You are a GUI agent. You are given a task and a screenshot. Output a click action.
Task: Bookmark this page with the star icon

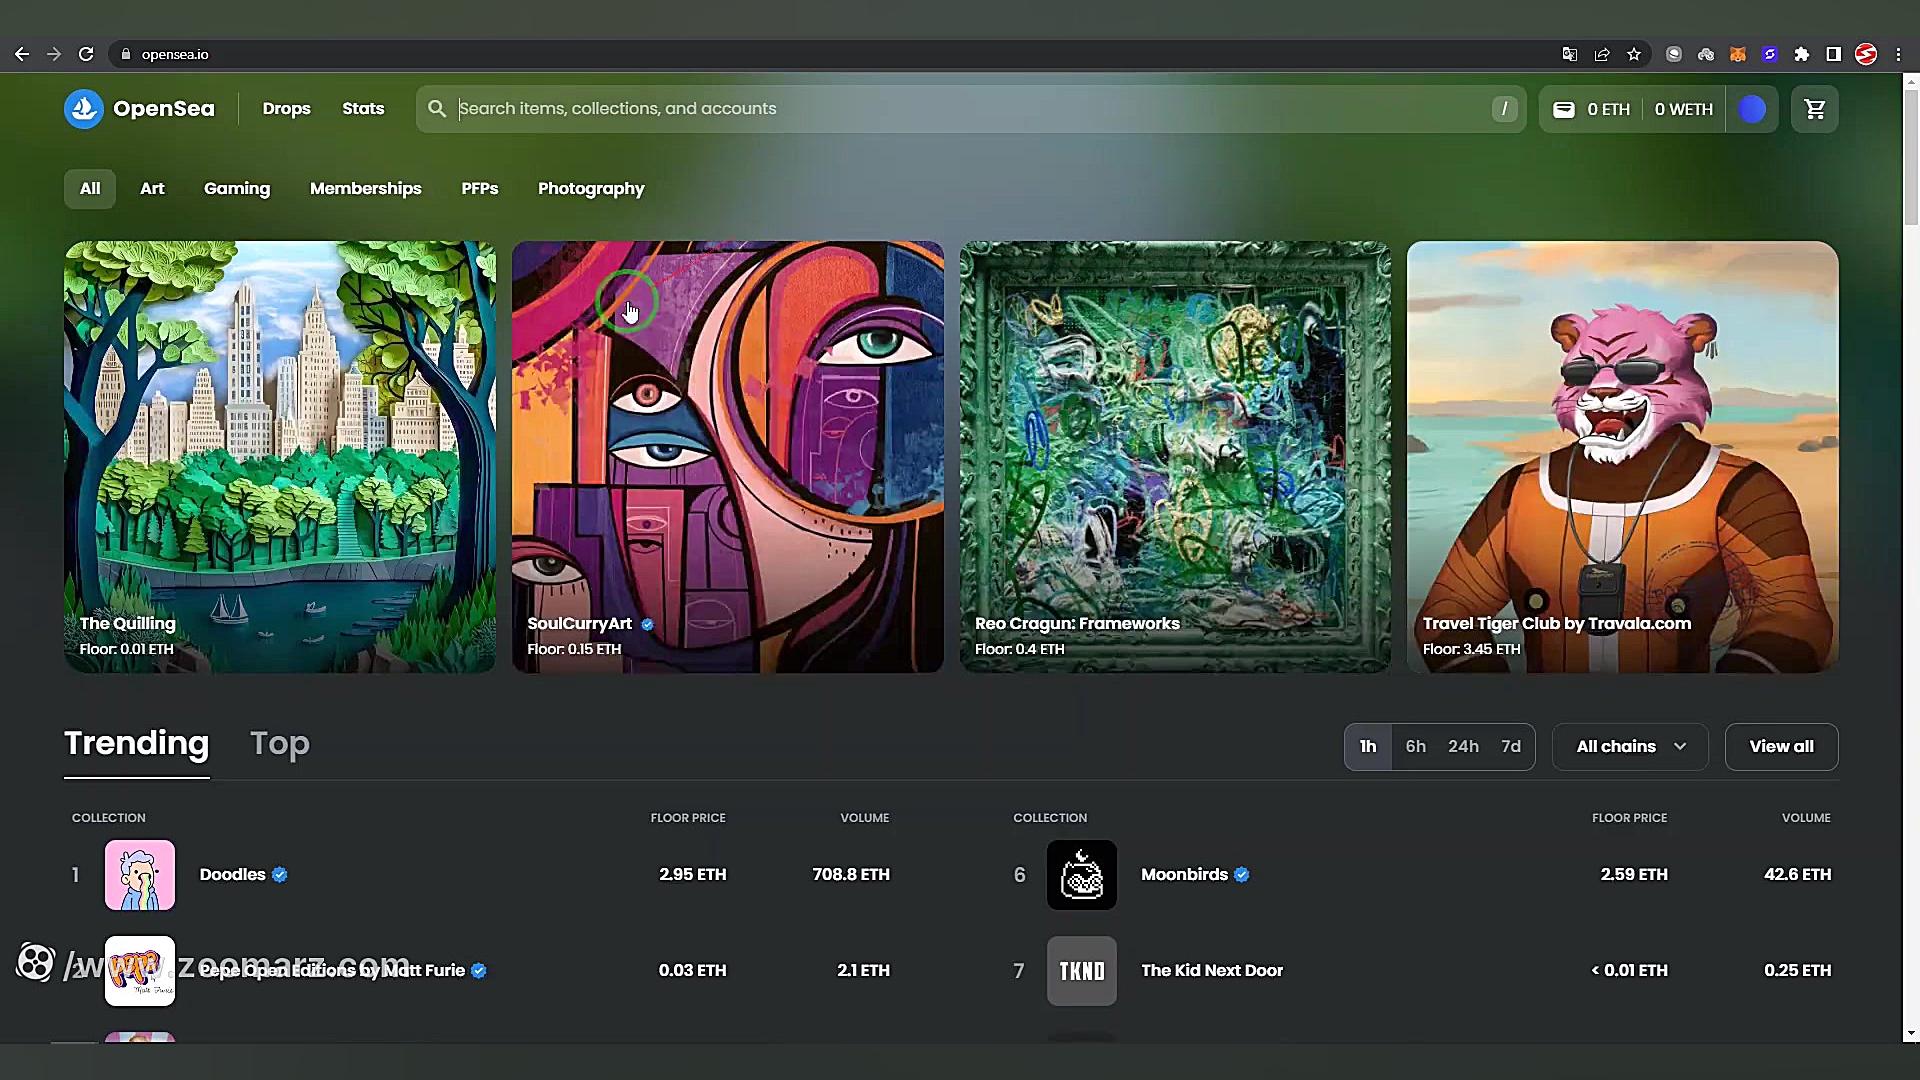[x=1634, y=54]
